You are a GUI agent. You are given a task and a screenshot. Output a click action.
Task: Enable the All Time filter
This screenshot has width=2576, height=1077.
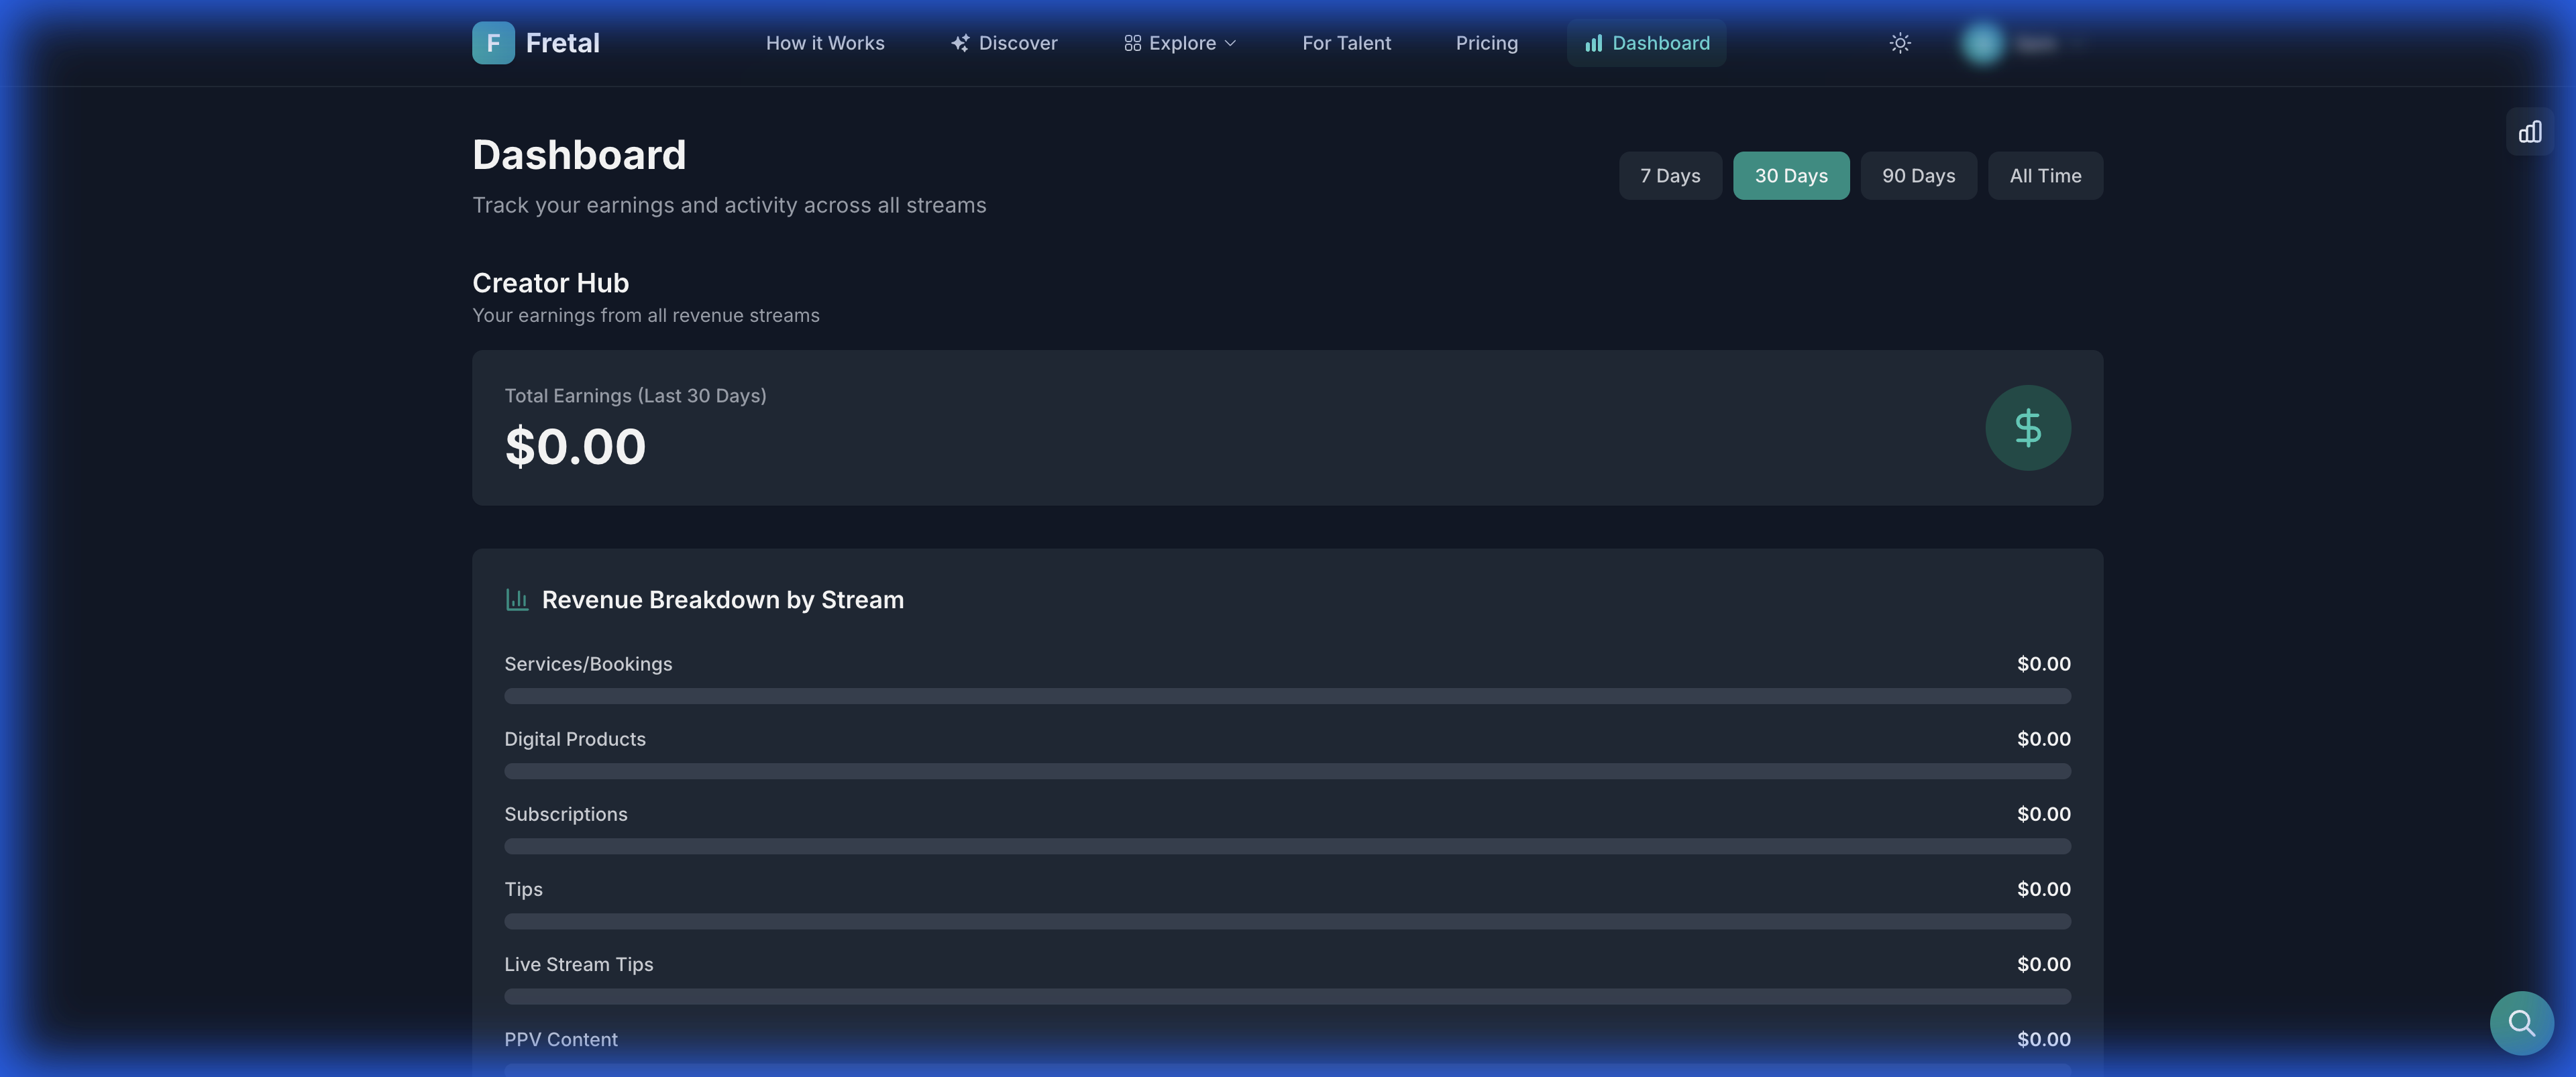pos(2044,175)
